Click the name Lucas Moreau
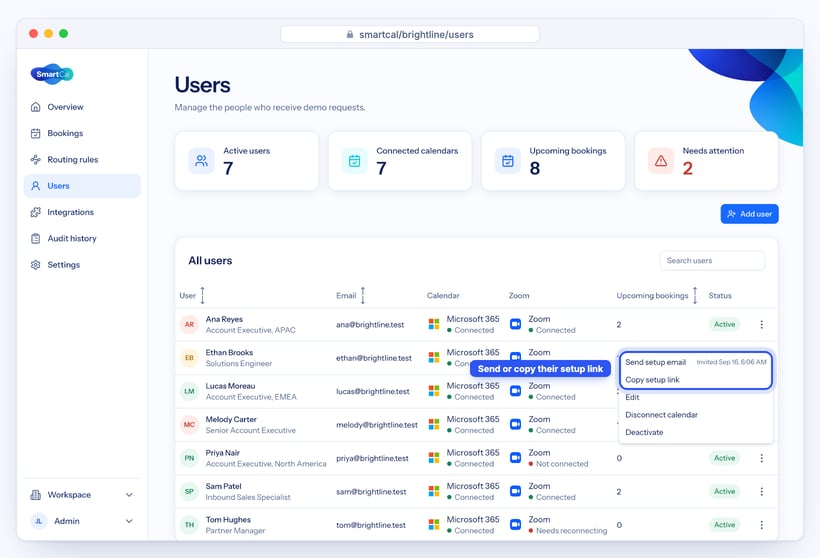Image resolution: width=820 pixels, height=558 pixels. 230,386
